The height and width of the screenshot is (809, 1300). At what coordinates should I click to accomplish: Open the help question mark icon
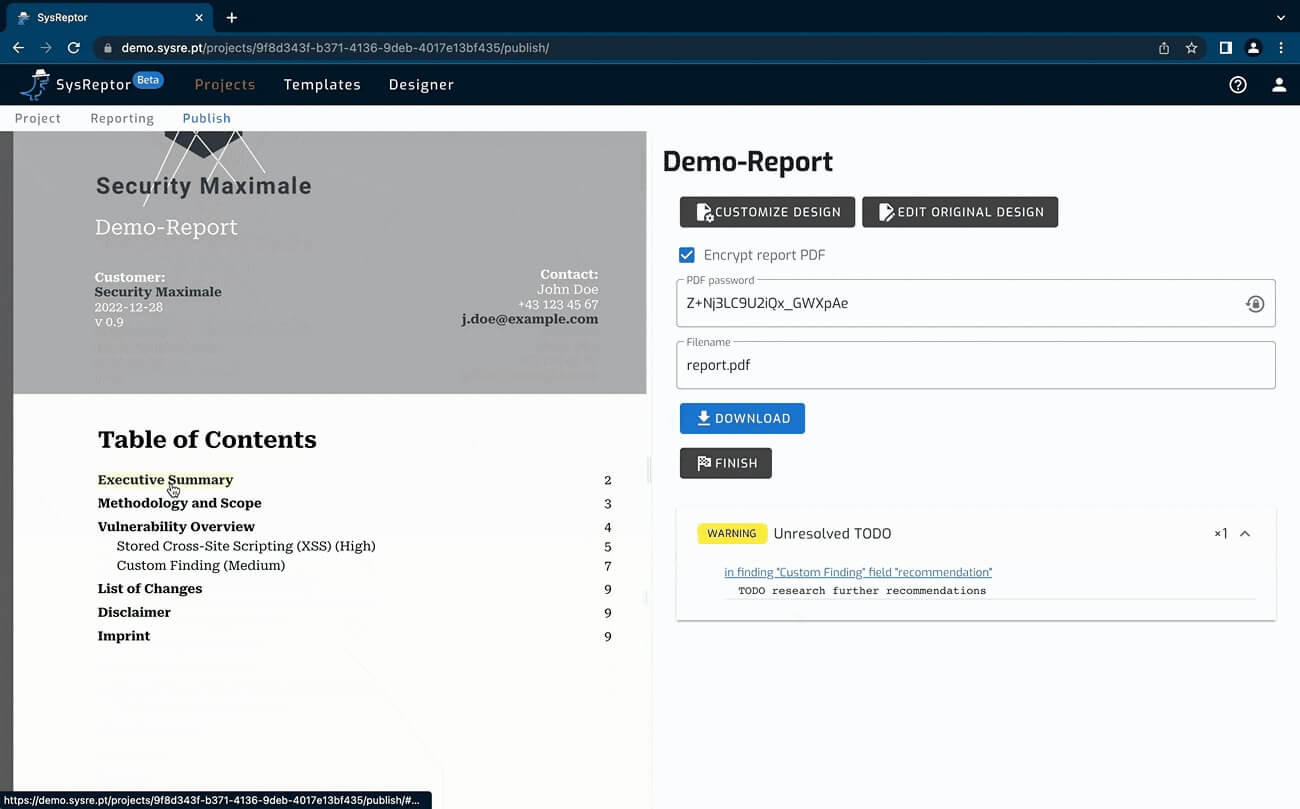(1238, 85)
